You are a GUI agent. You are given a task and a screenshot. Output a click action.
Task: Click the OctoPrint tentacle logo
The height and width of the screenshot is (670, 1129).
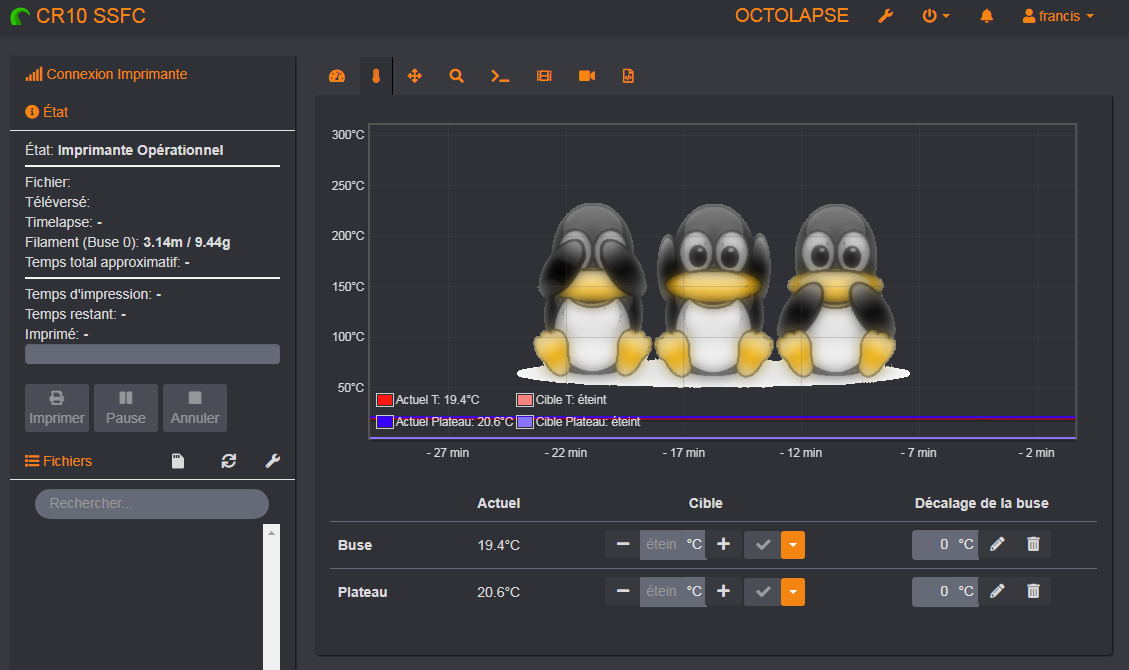tap(20, 16)
